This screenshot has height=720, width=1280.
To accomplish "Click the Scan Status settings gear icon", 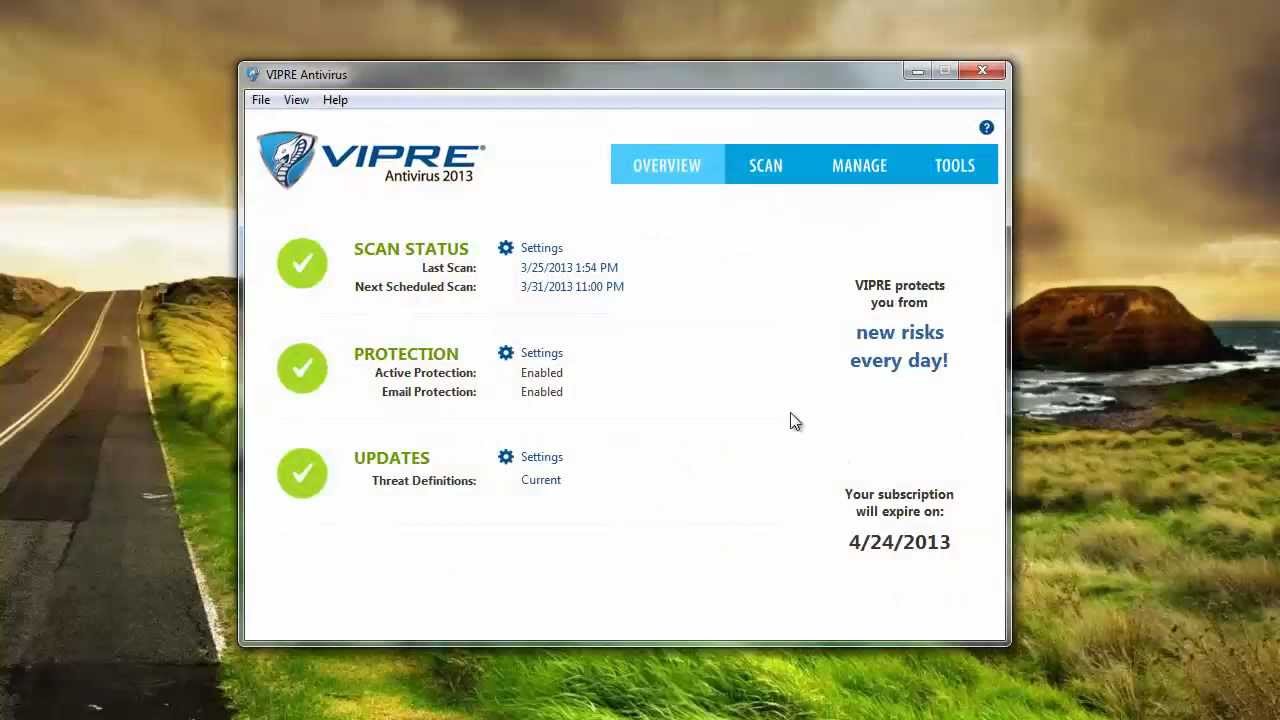I will 506,248.
